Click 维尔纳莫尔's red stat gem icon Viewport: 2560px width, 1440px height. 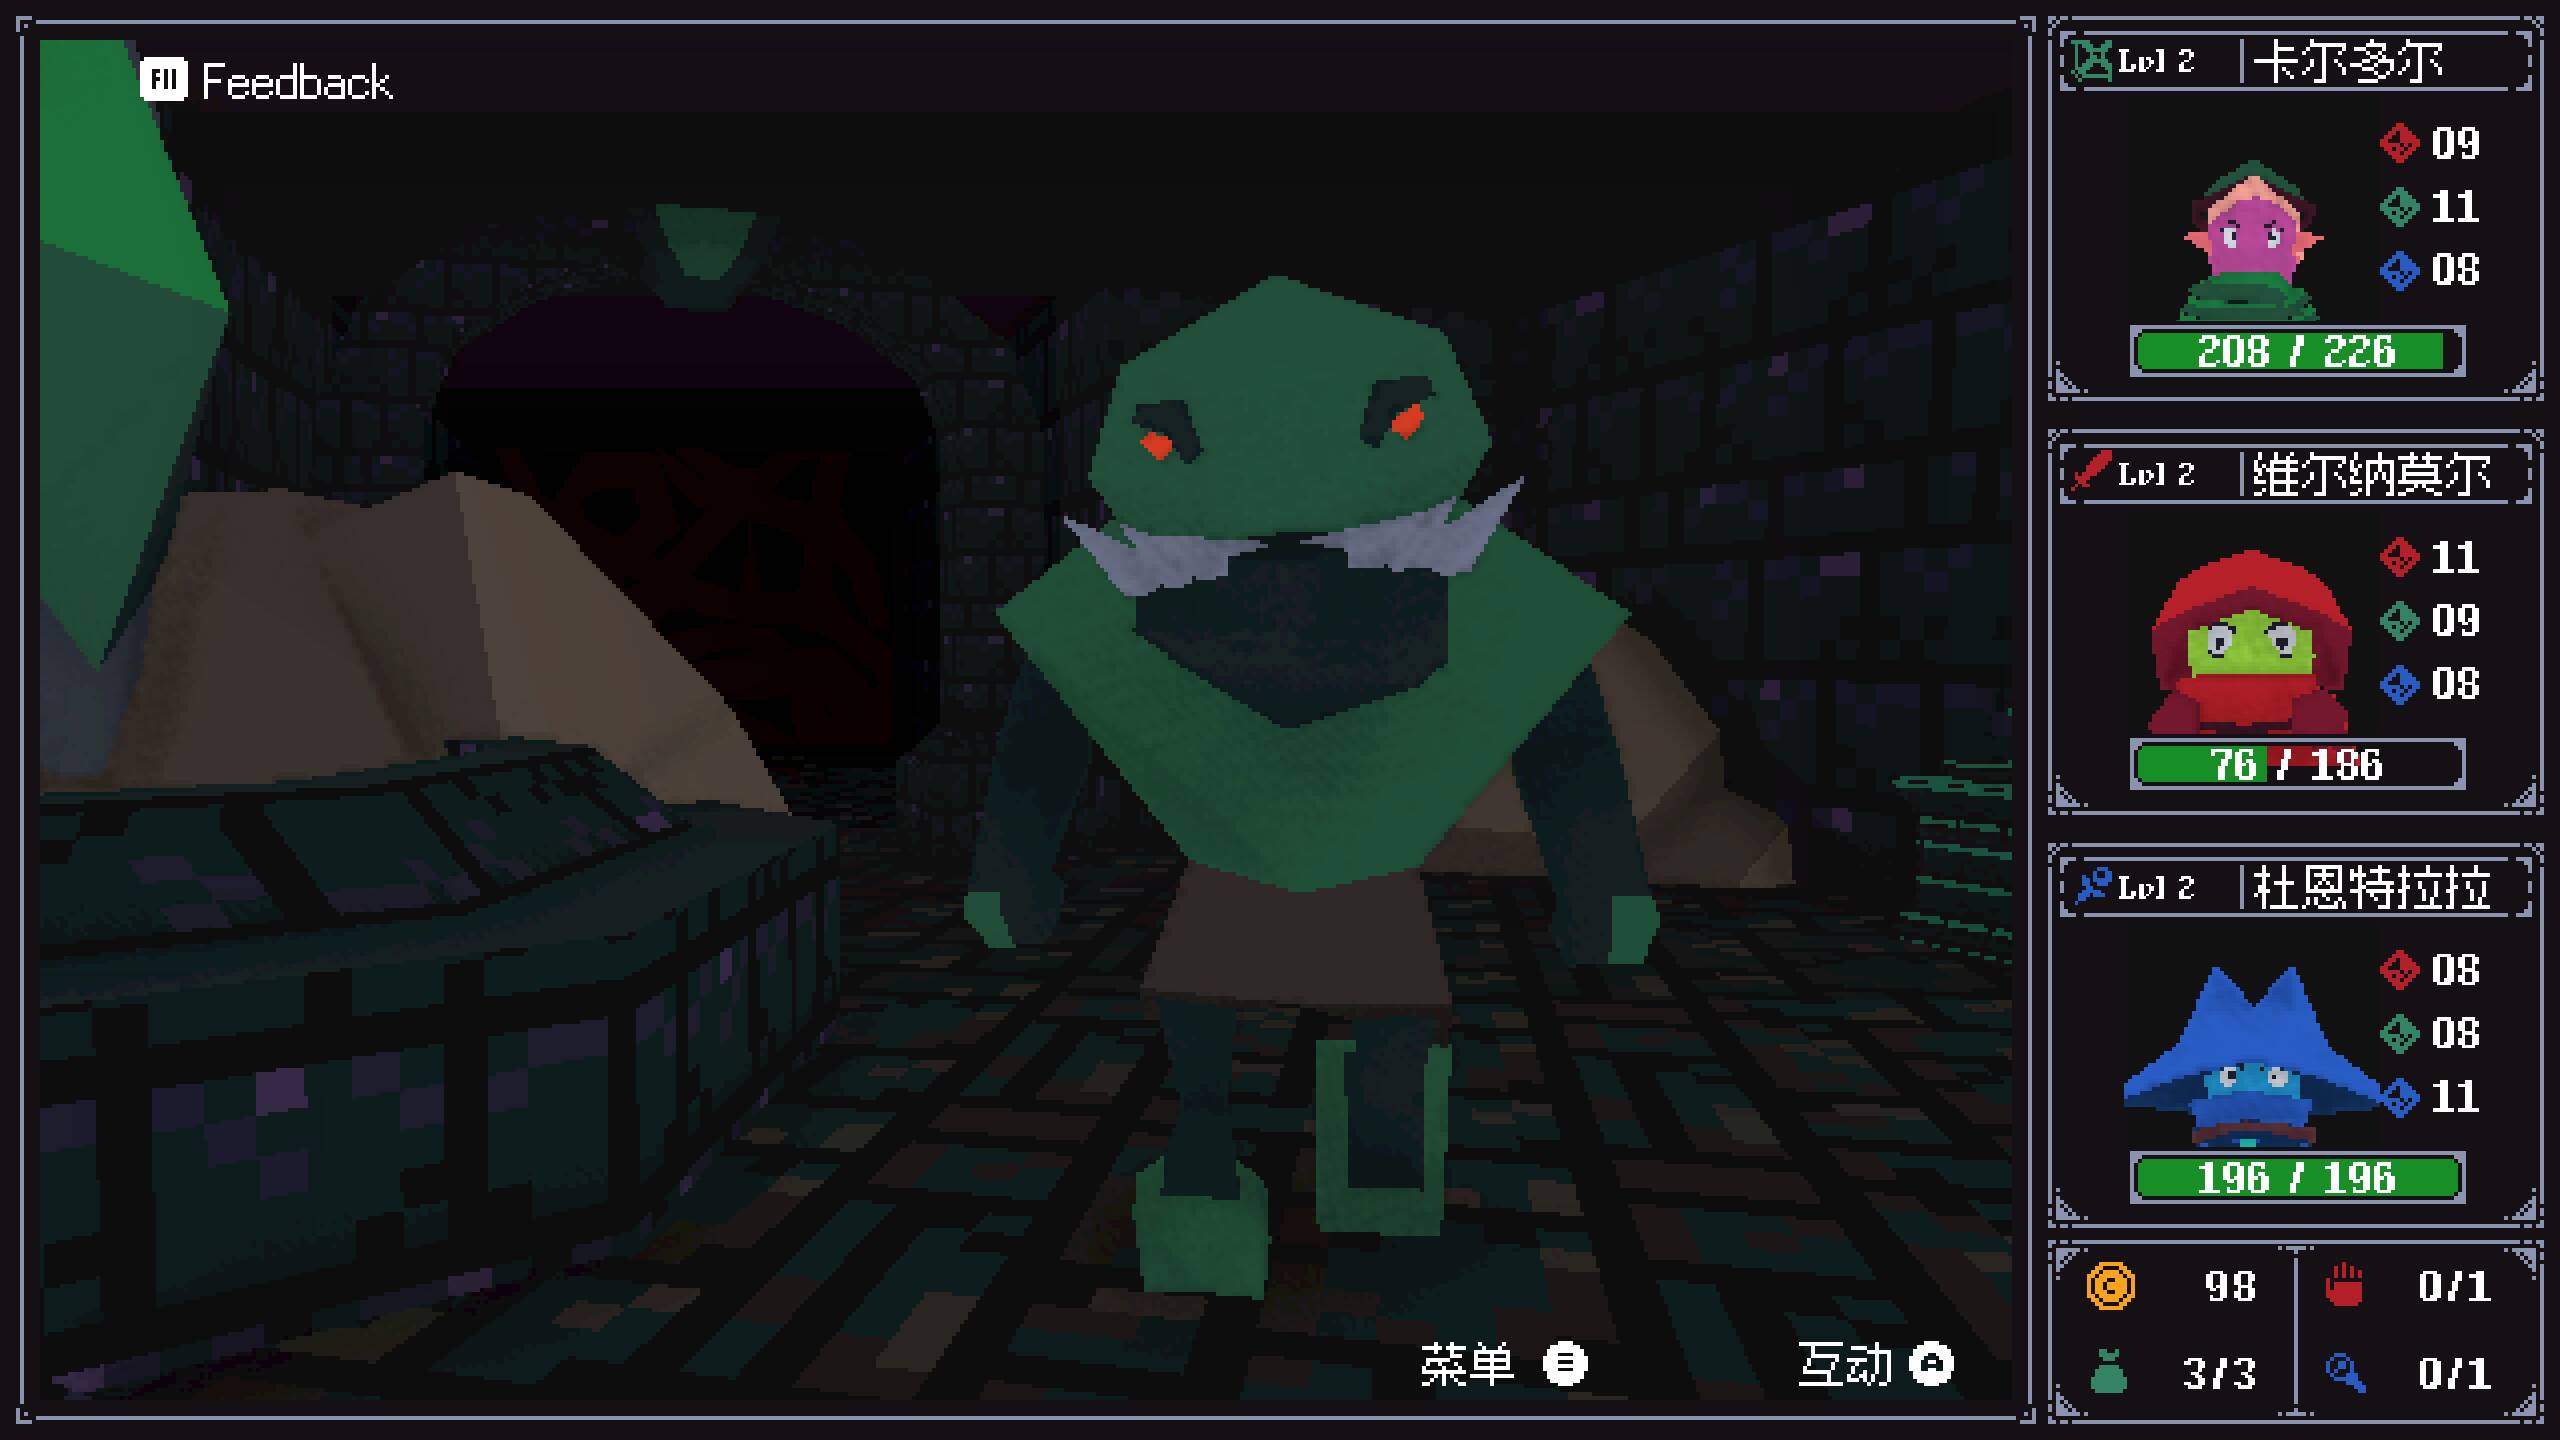pyautogui.click(x=2399, y=557)
